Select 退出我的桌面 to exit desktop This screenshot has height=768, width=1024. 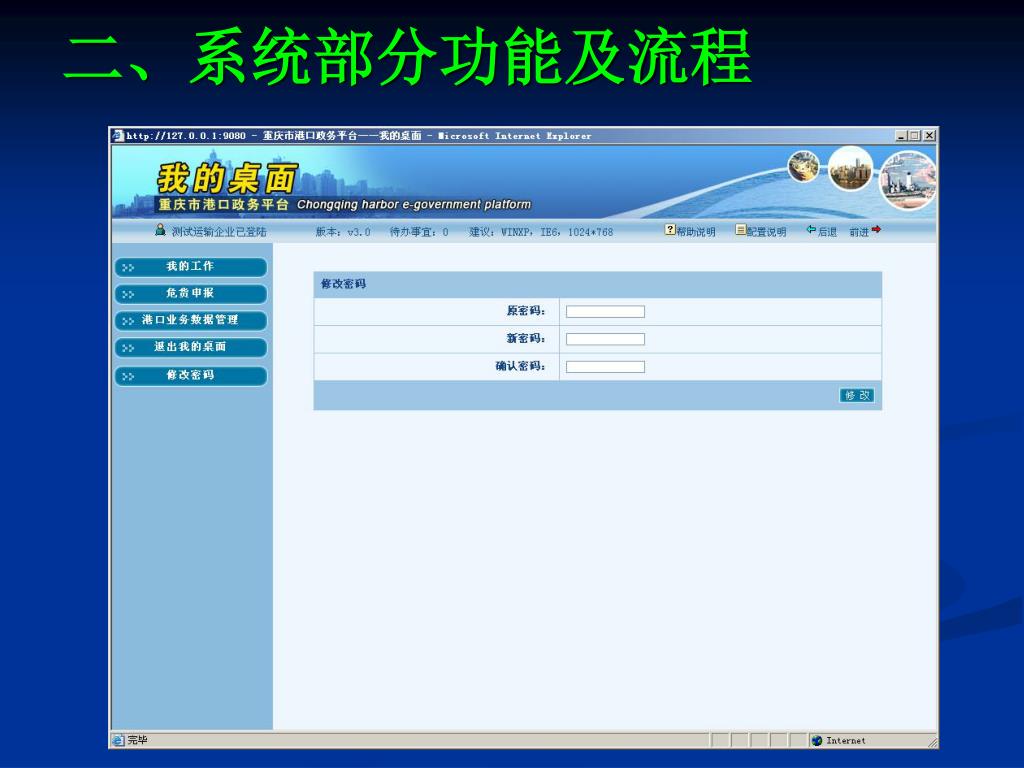pos(191,347)
